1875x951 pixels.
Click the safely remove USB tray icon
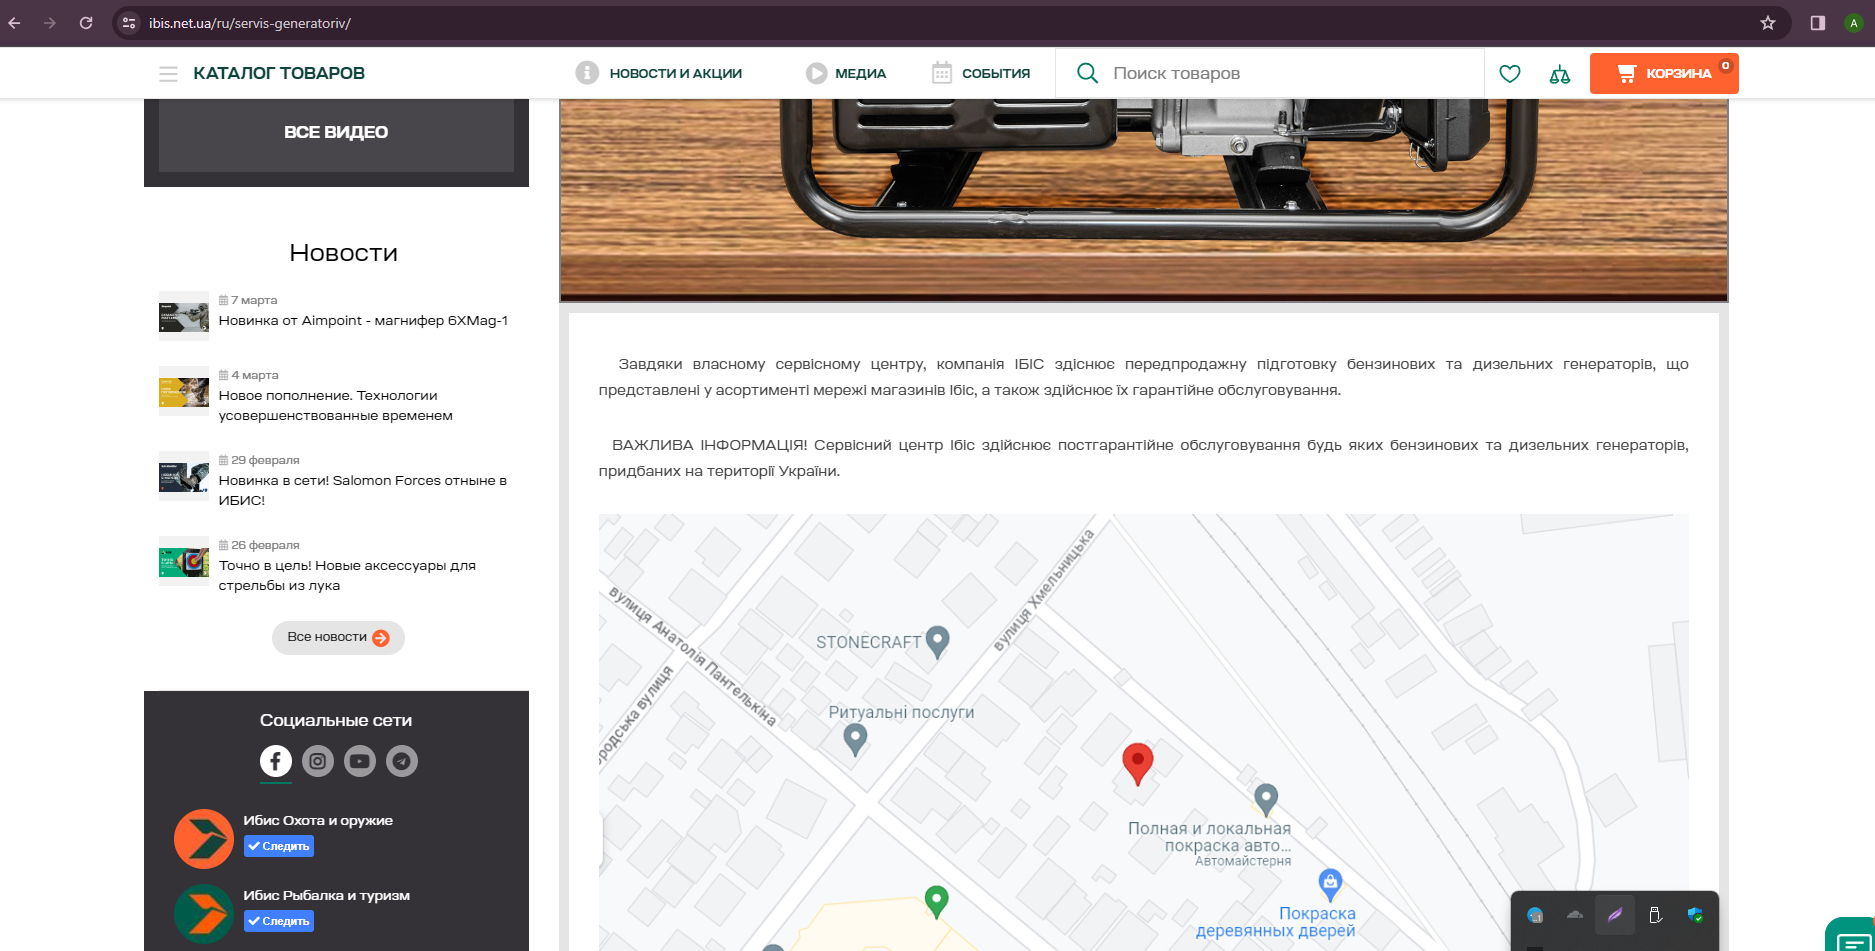pos(1655,914)
